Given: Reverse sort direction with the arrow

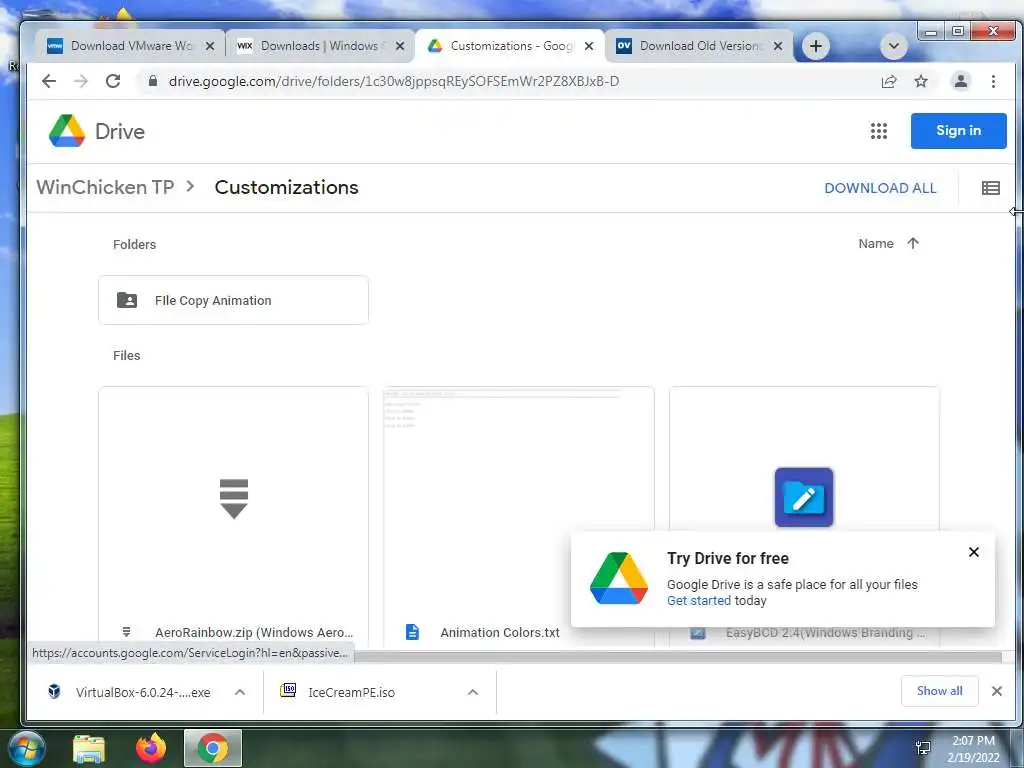Looking at the screenshot, I should point(913,243).
